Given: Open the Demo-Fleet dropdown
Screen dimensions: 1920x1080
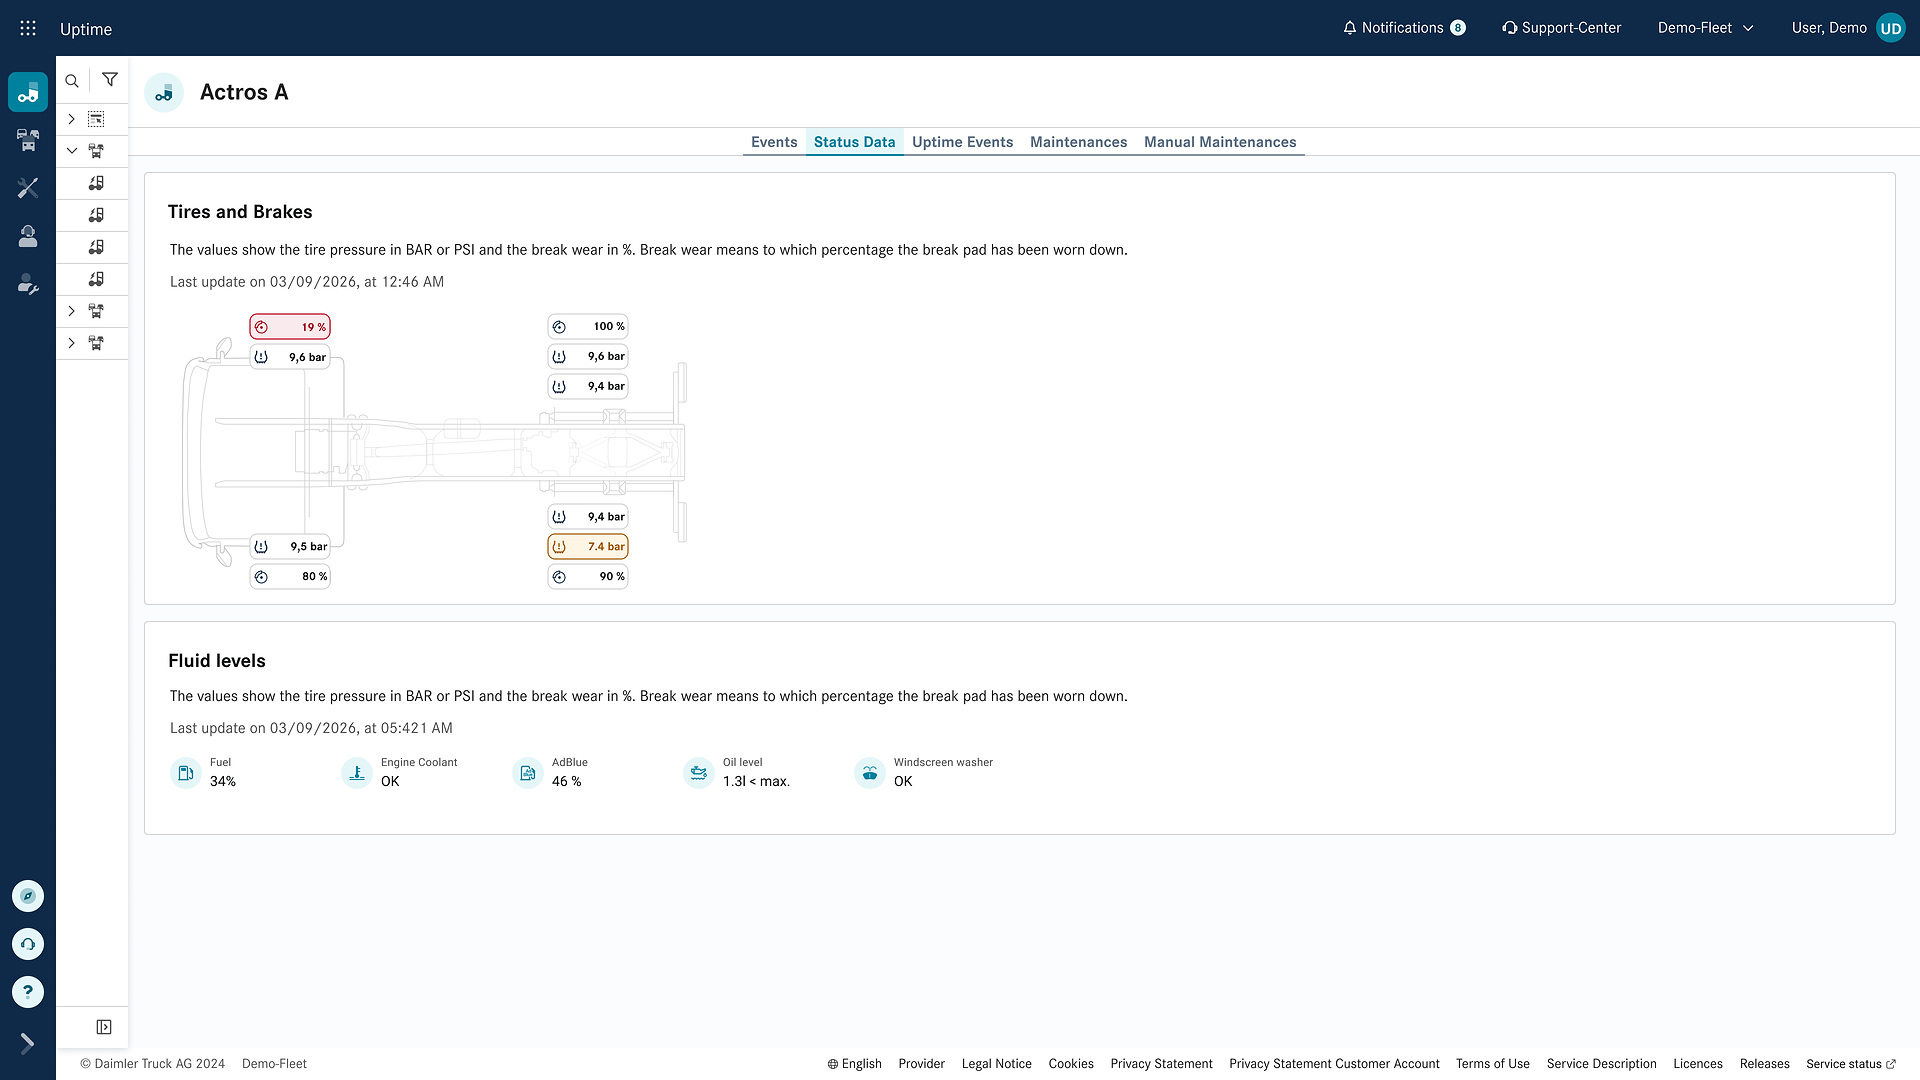Looking at the screenshot, I should coord(1706,28).
